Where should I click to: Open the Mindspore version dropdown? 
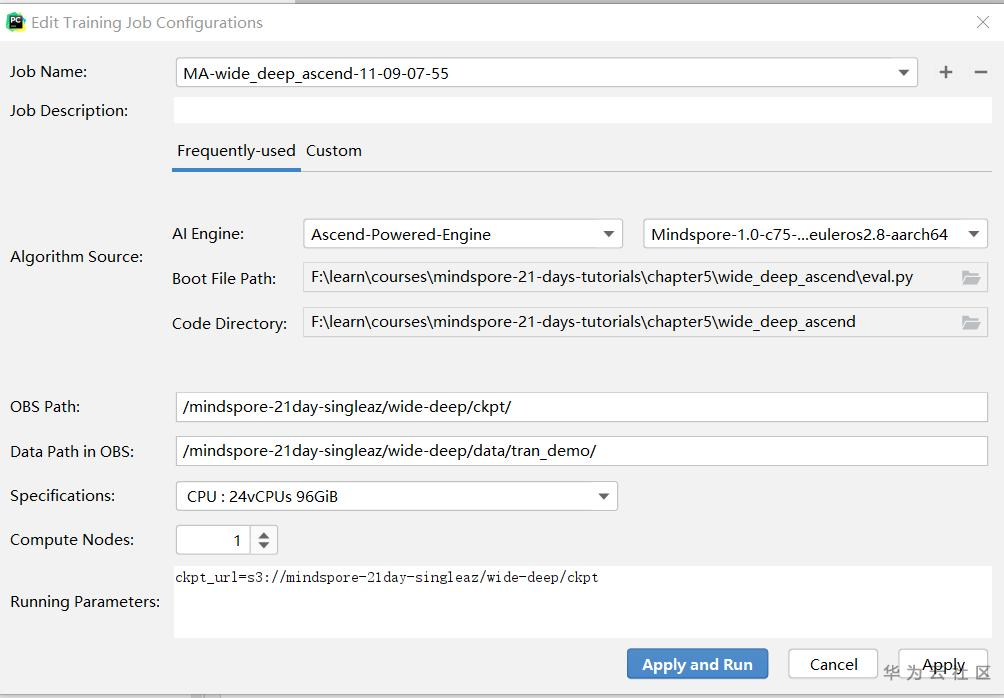tap(973, 234)
